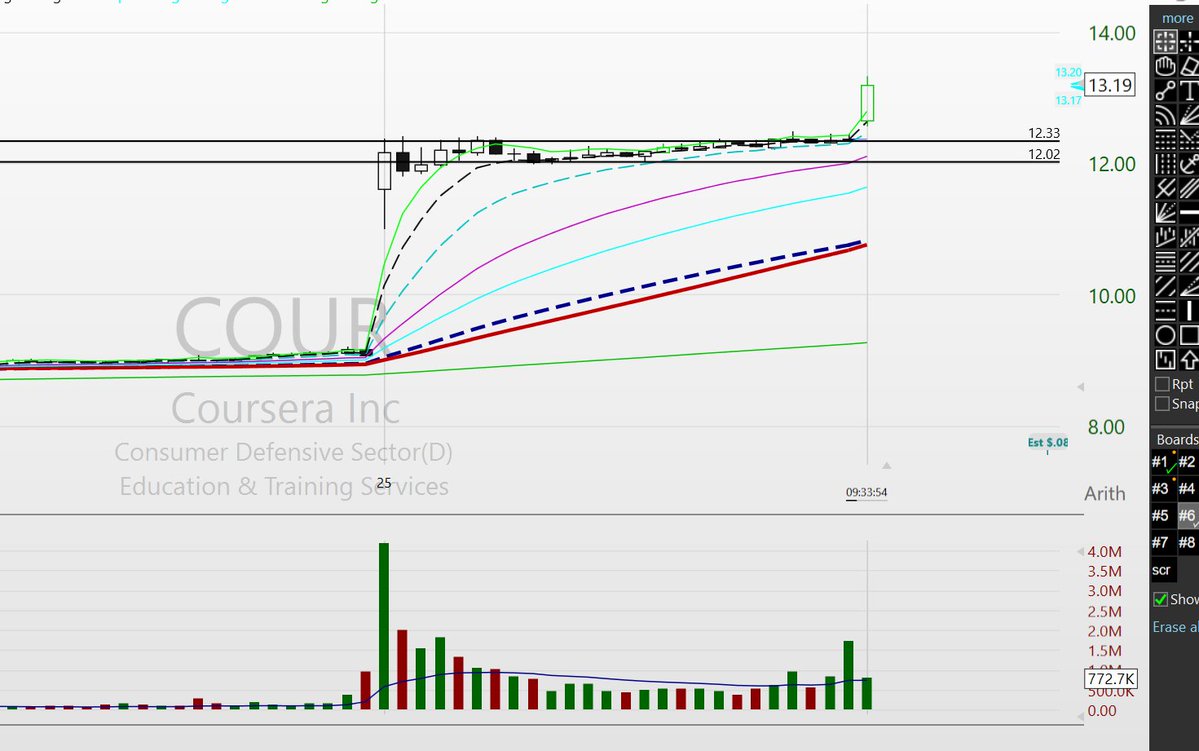Select the vertical line tool
The width and height of the screenshot is (1199, 751).
pyautogui.click(x=1189, y=310)
